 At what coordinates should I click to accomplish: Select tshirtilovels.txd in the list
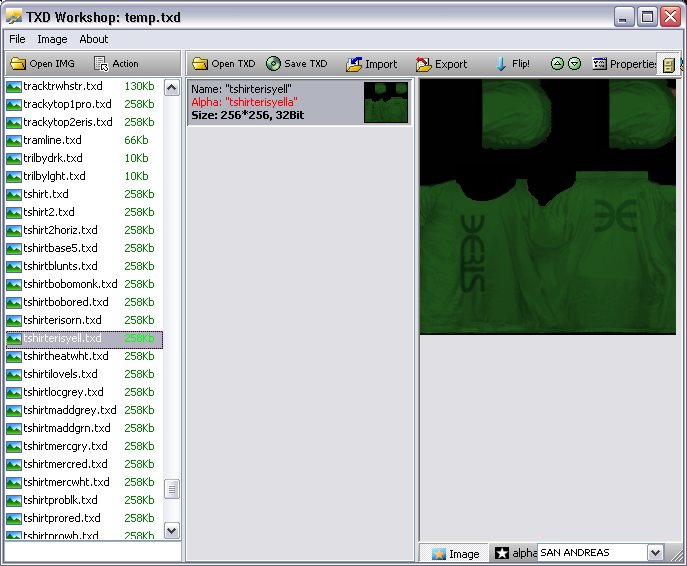84,374
